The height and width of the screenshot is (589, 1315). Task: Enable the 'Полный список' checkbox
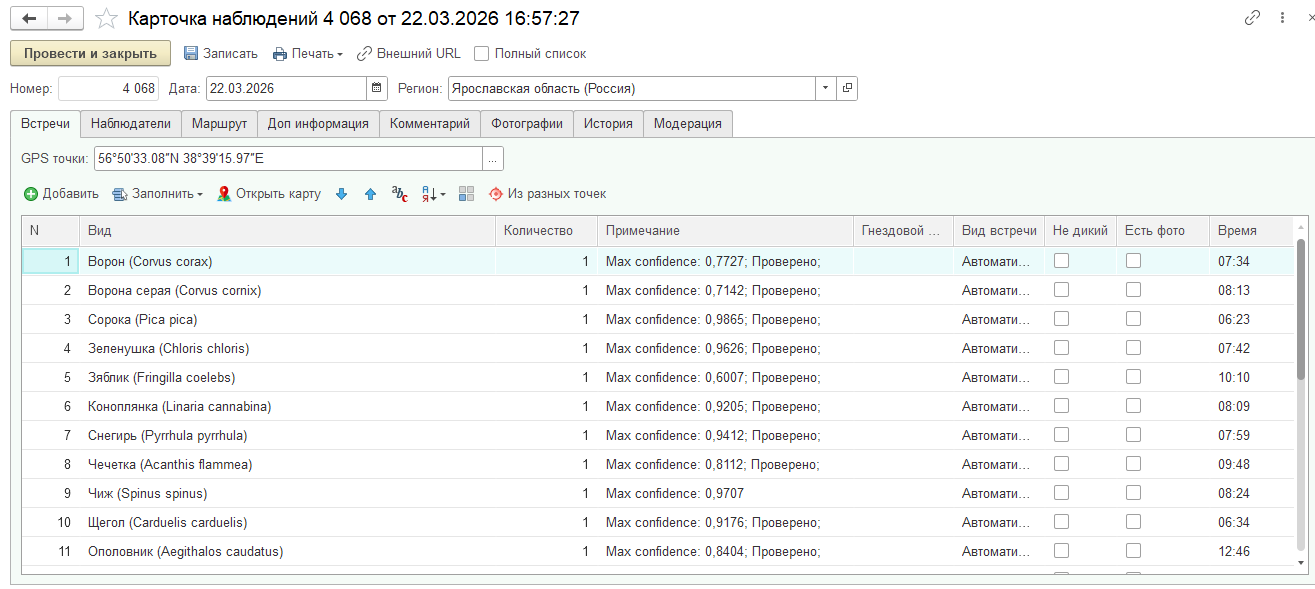pyautogui.click(x=482, y=54)
